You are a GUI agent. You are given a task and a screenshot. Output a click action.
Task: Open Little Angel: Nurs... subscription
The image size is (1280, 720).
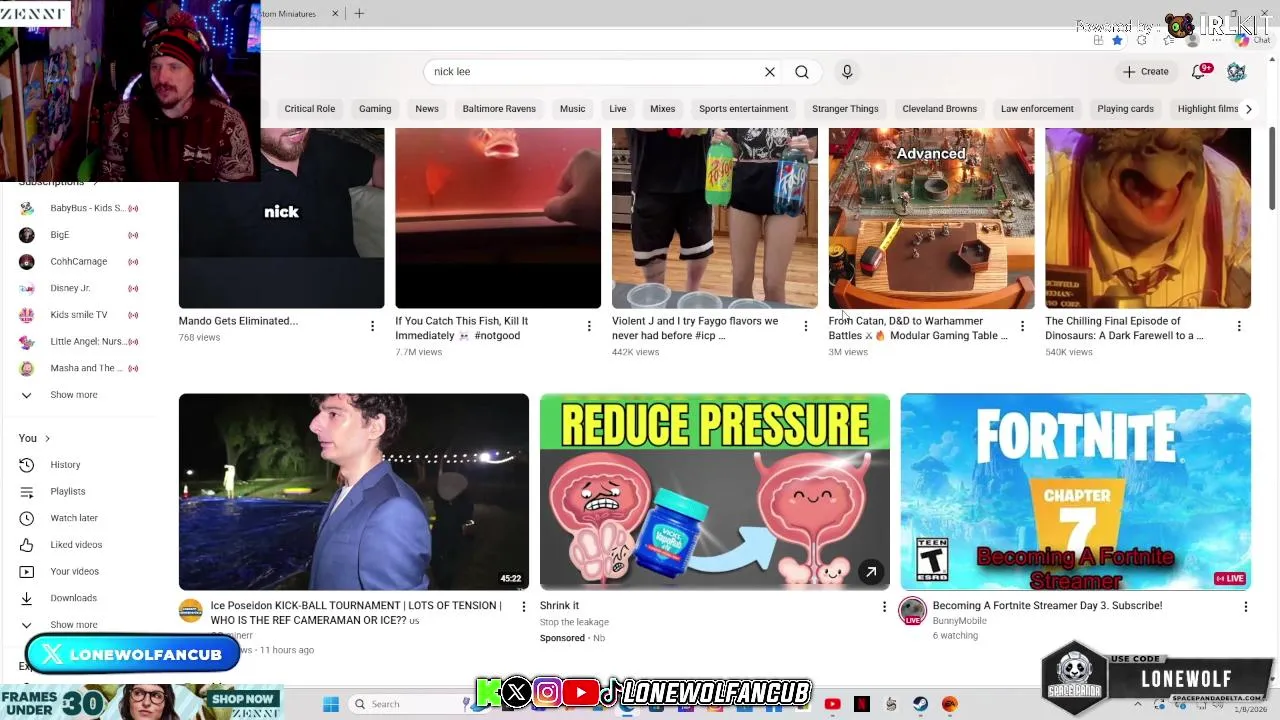80,342
